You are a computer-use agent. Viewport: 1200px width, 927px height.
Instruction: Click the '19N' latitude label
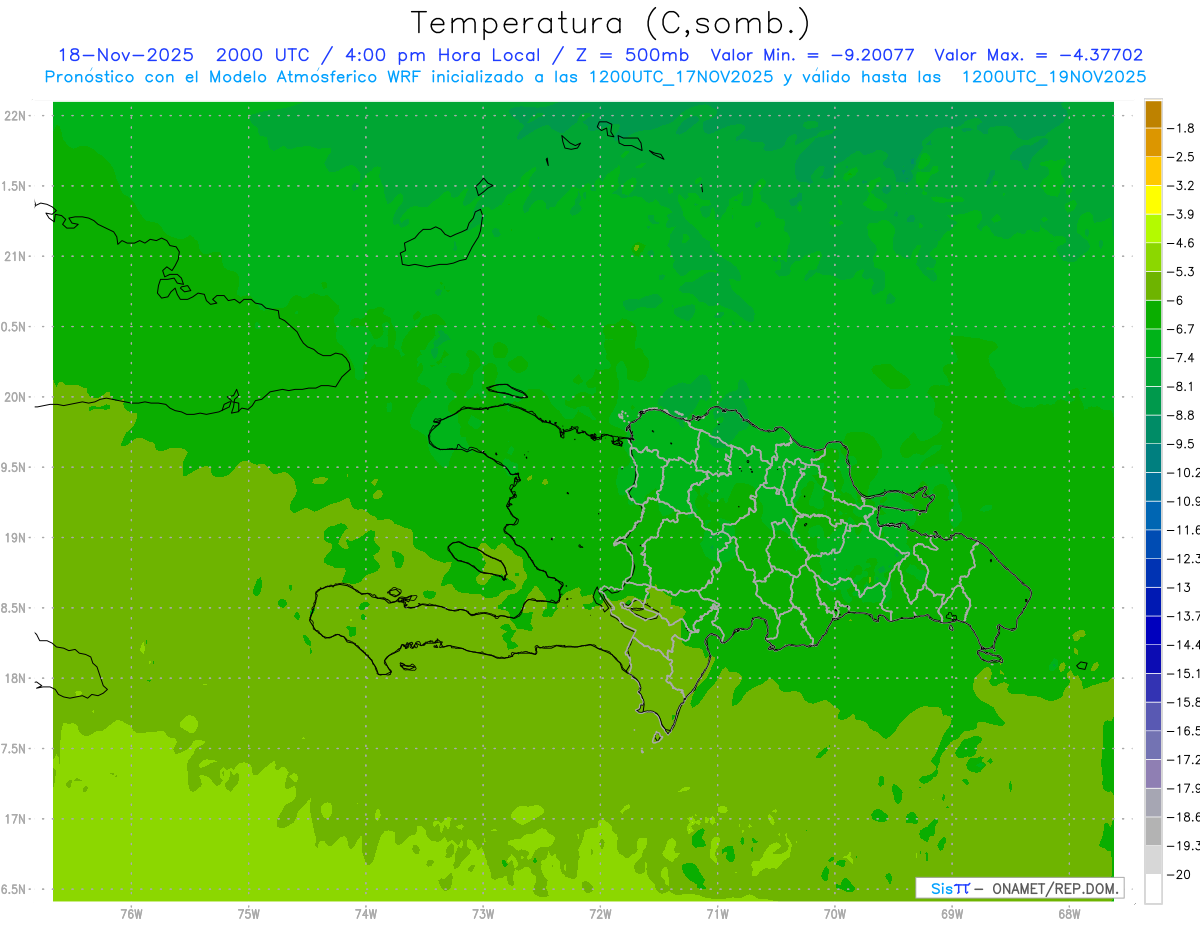click(x=15, y=538)
